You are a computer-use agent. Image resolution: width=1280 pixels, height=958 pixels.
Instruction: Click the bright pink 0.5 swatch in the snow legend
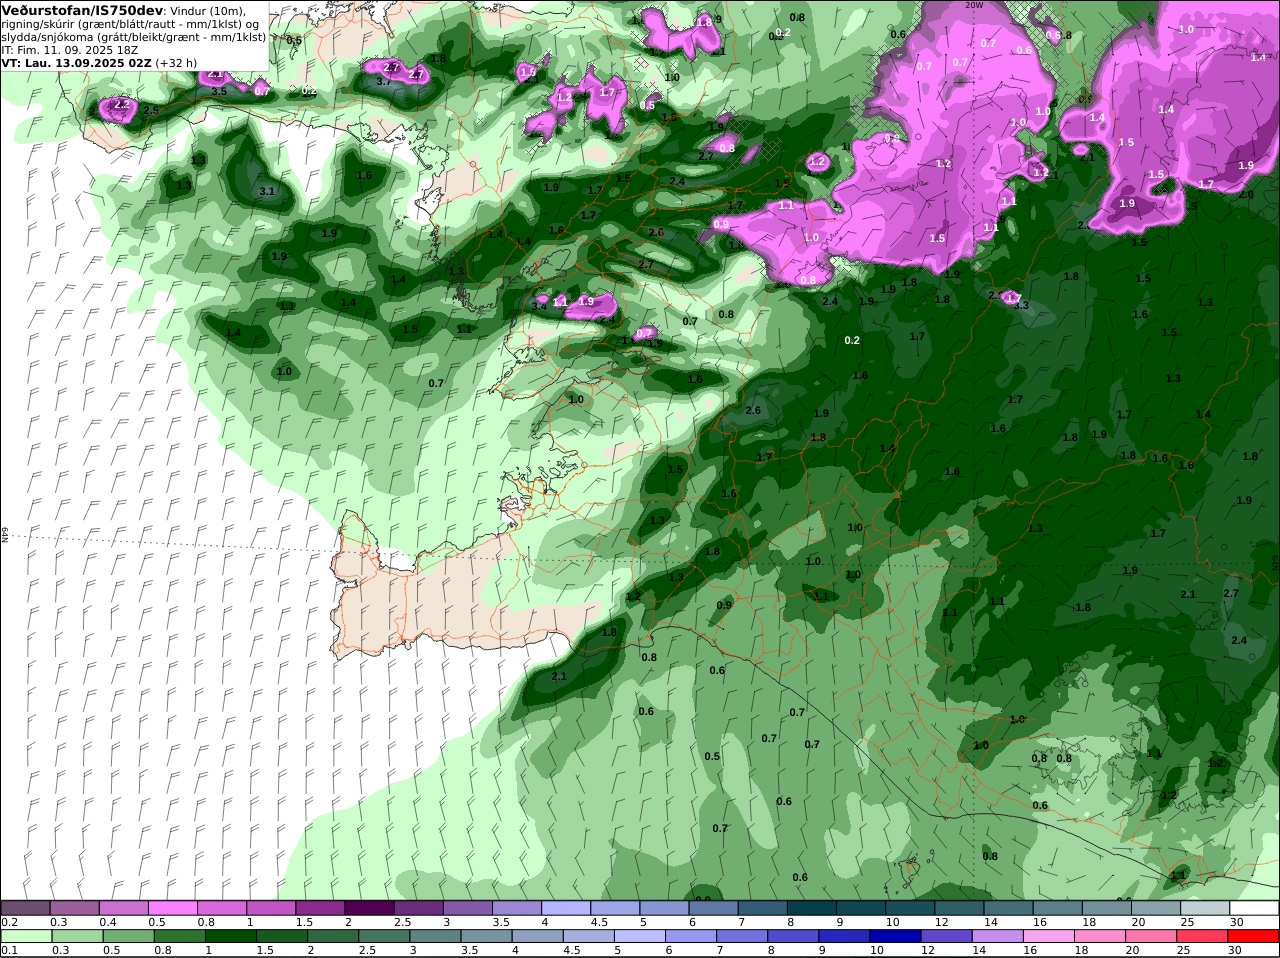pyautogui.click(x=173, y=907)
